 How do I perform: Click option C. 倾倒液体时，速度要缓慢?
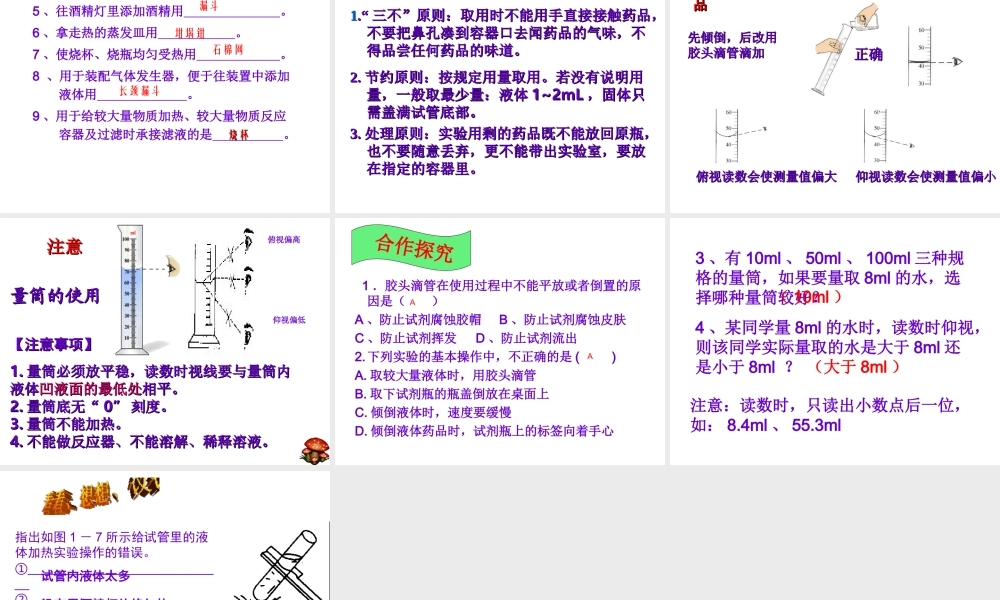[433, 413]
